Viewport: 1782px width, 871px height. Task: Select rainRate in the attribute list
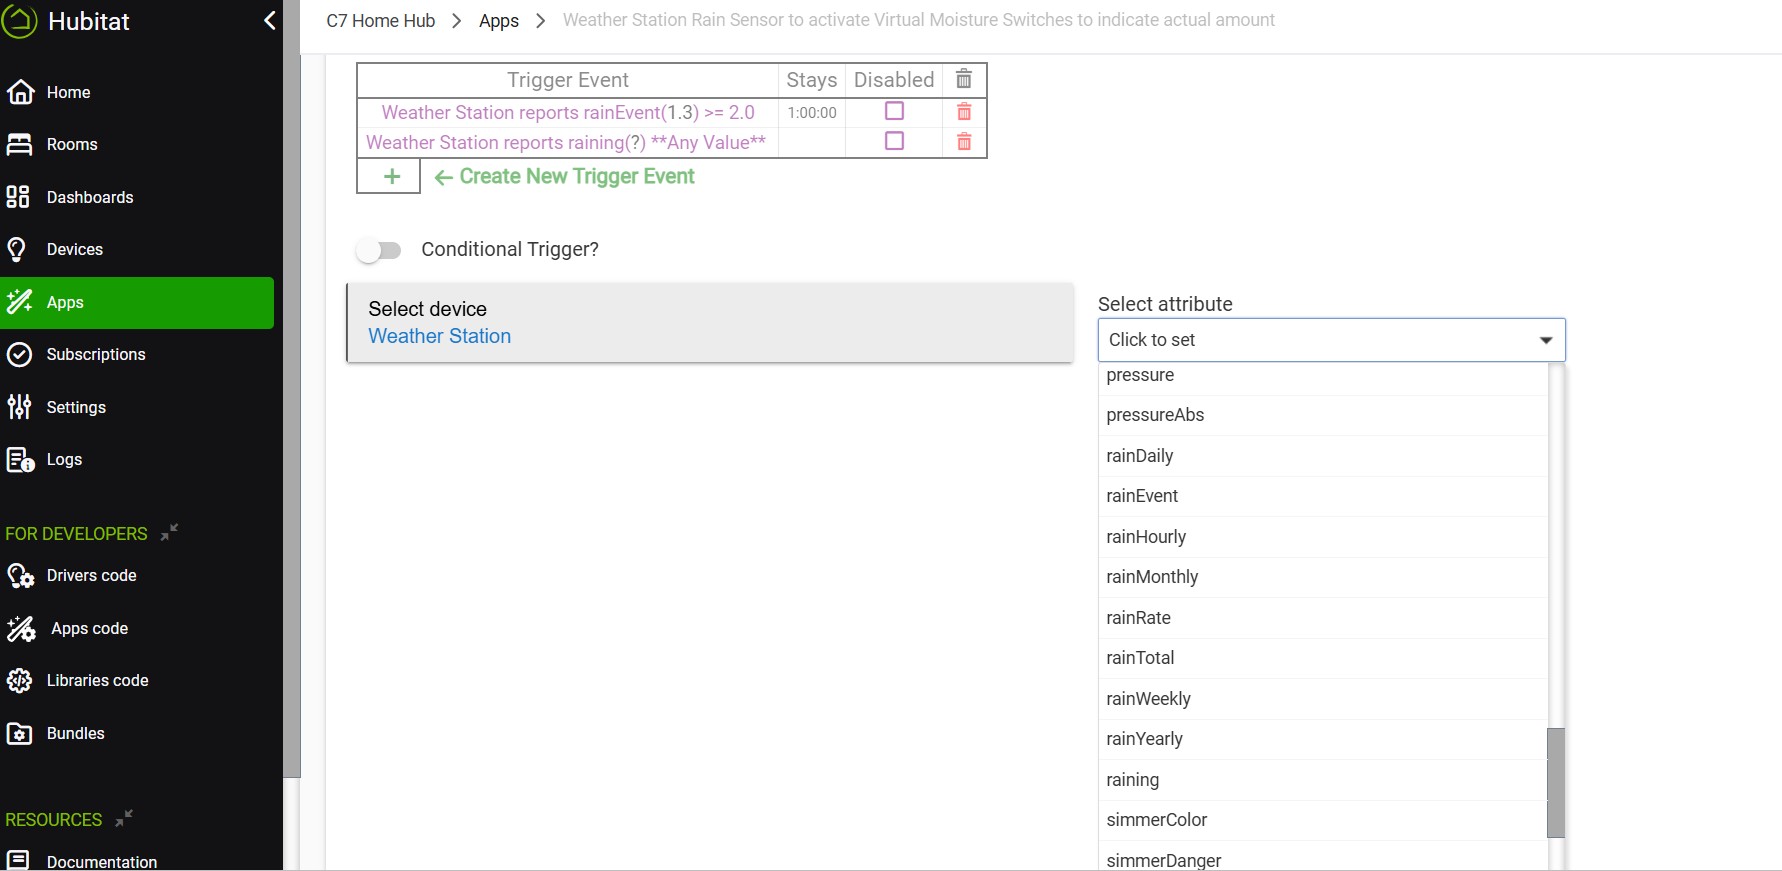click(x=1138, y=618)
